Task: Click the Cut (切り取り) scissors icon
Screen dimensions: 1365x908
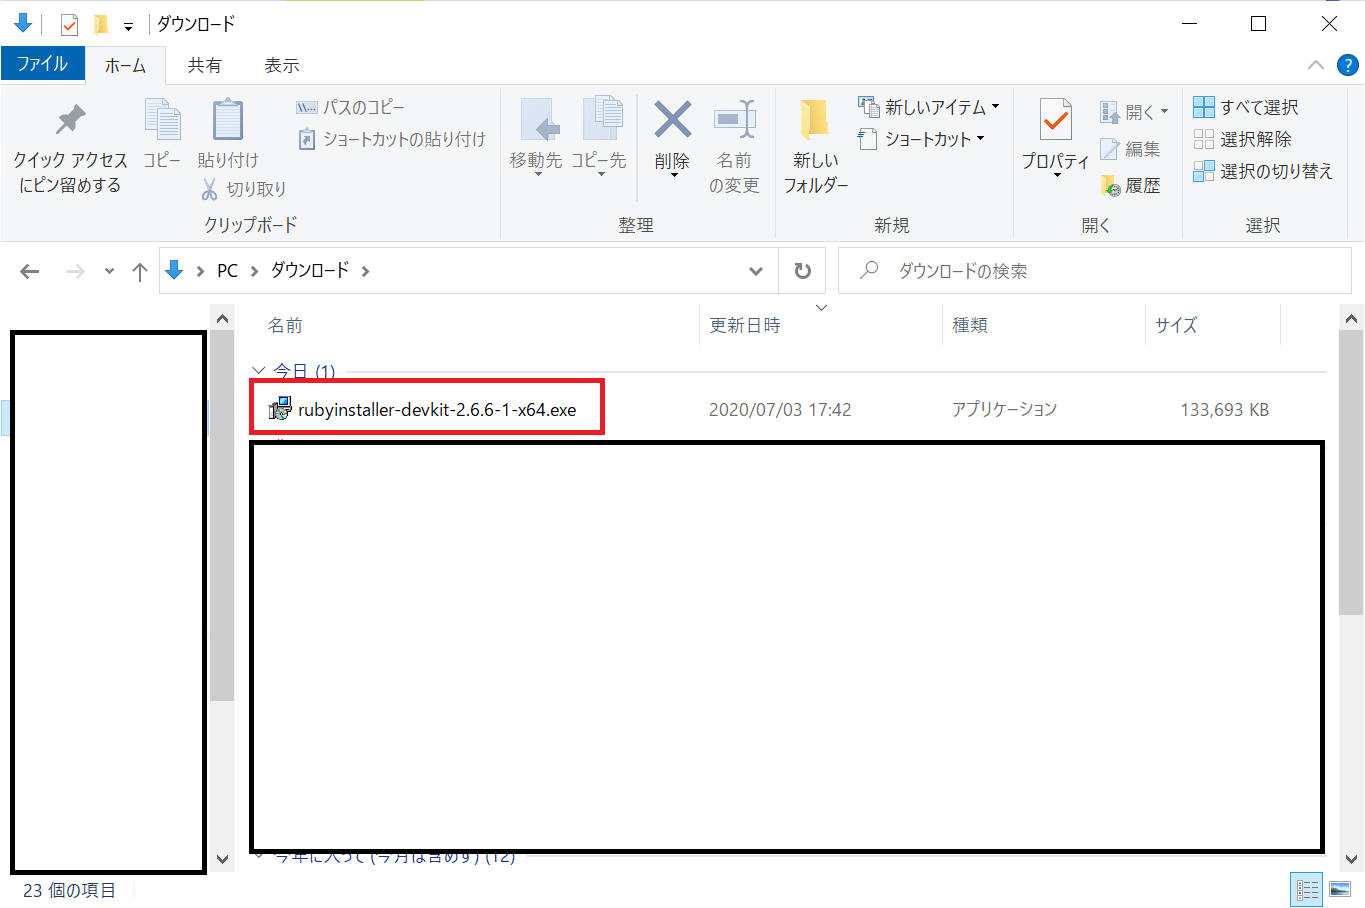Action: (x=209, y=189)
